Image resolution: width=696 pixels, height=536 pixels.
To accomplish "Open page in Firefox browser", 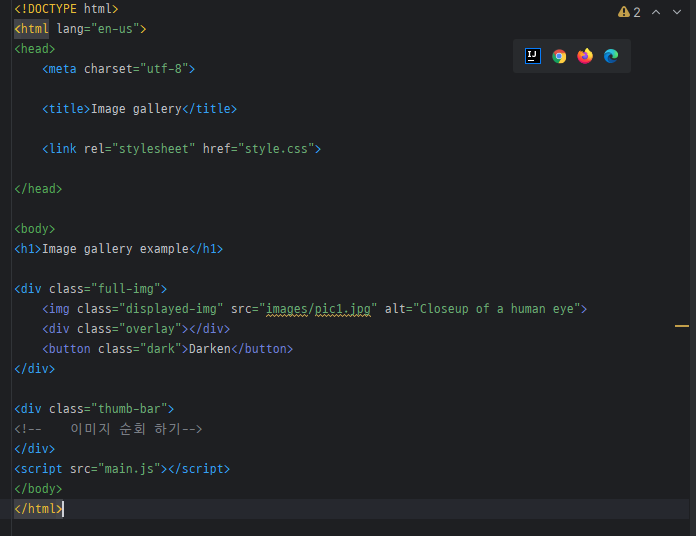I will (x=585, y=56).
